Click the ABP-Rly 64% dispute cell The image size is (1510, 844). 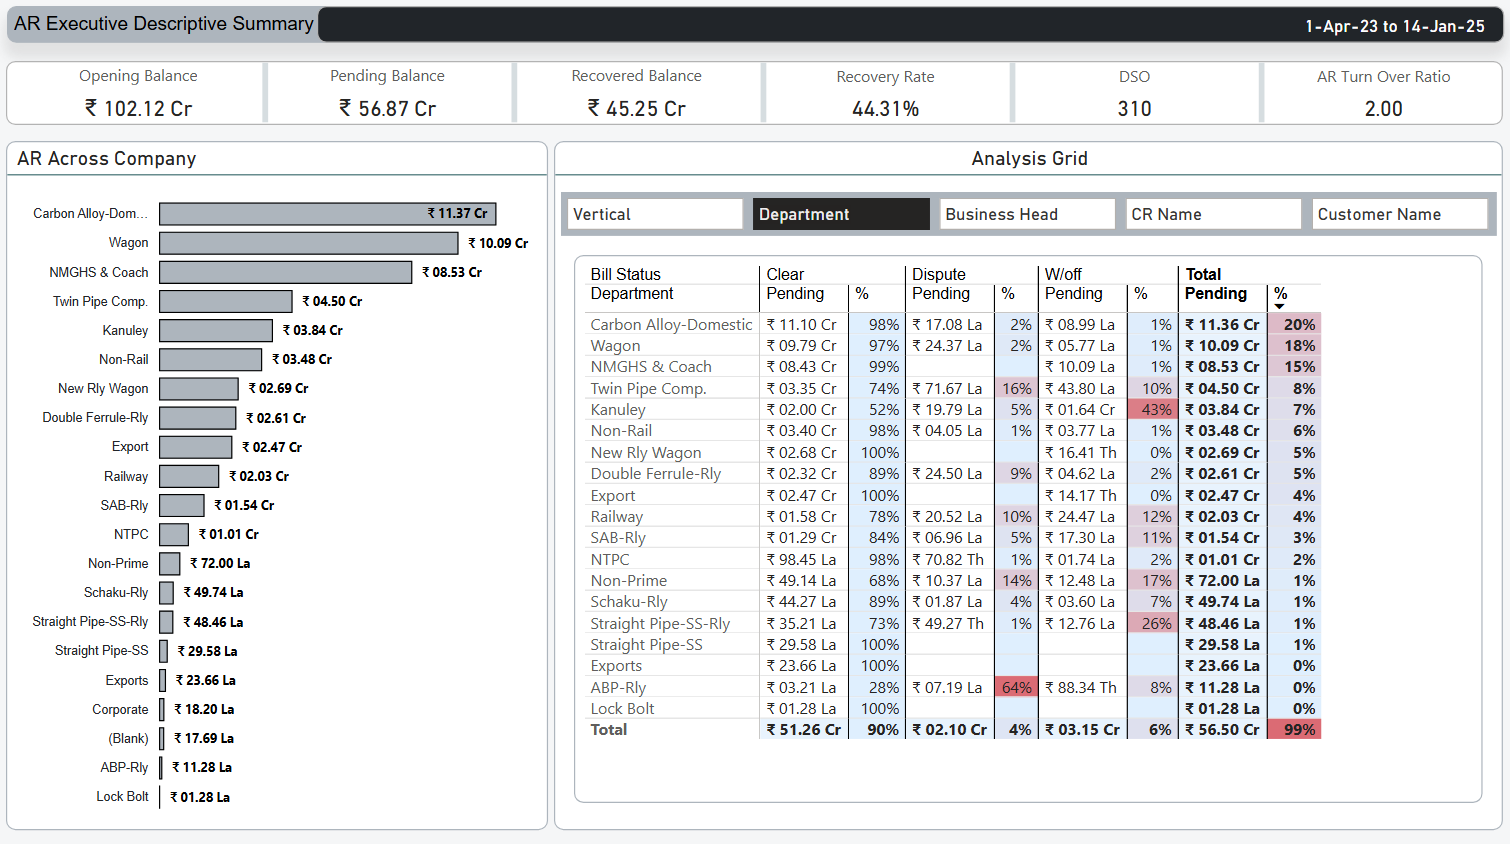[1015, 687]
